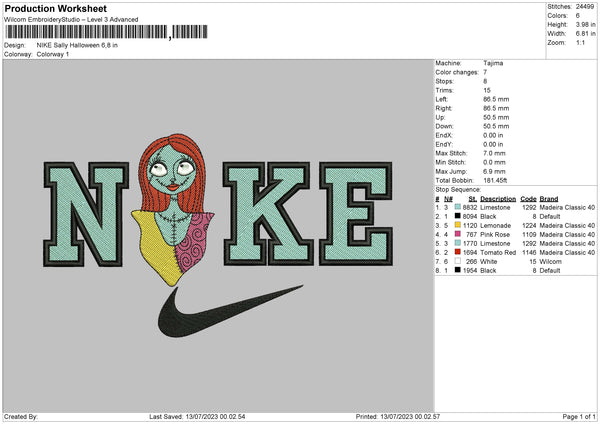Viewport: 600px width, 424px height.
Task: Click the Zoom value 1:1
Action: point(580,42)
